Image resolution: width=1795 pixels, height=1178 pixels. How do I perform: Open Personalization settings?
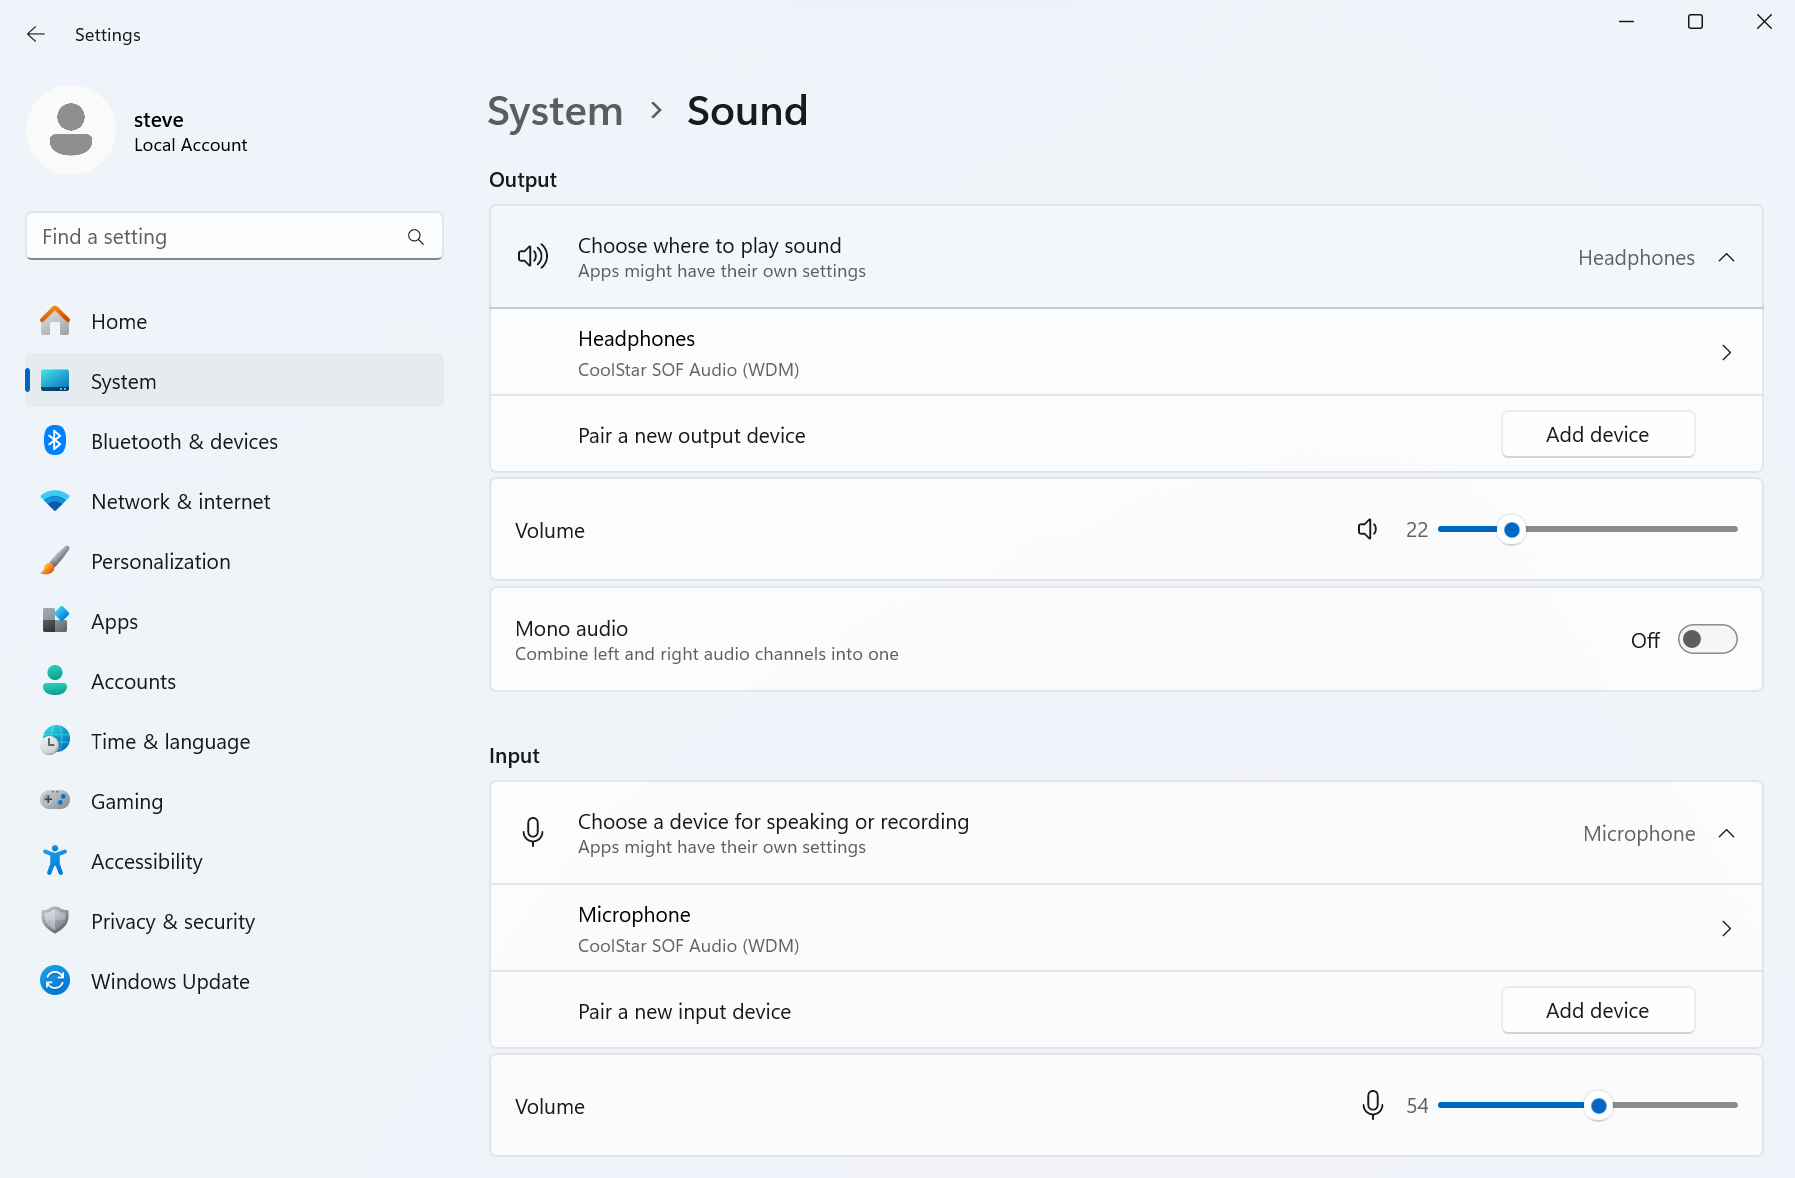pyautogui.click(x=234, y=561)
